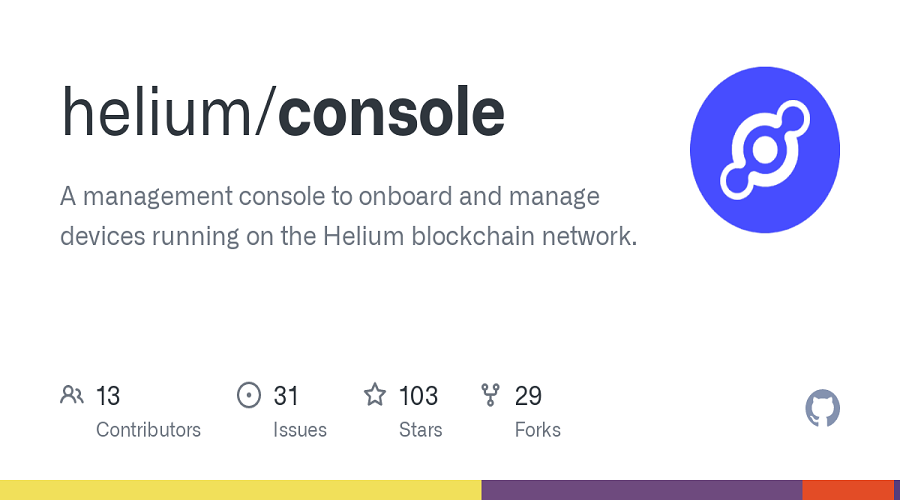The height and width of the screenshot is (500, 900).
Task: Click the "helium" owner name
Action: [x=156, y=111]
